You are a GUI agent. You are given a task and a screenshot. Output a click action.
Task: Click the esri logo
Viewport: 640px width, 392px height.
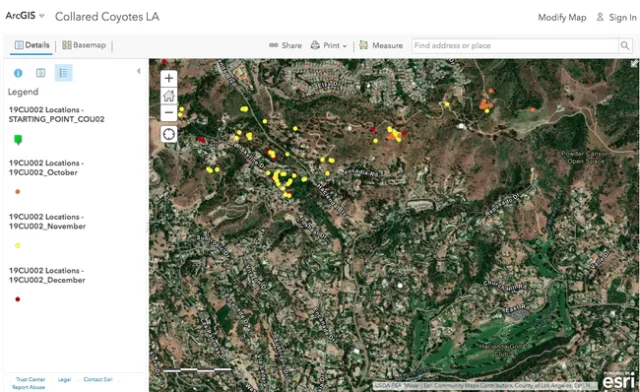click(618, 381)
